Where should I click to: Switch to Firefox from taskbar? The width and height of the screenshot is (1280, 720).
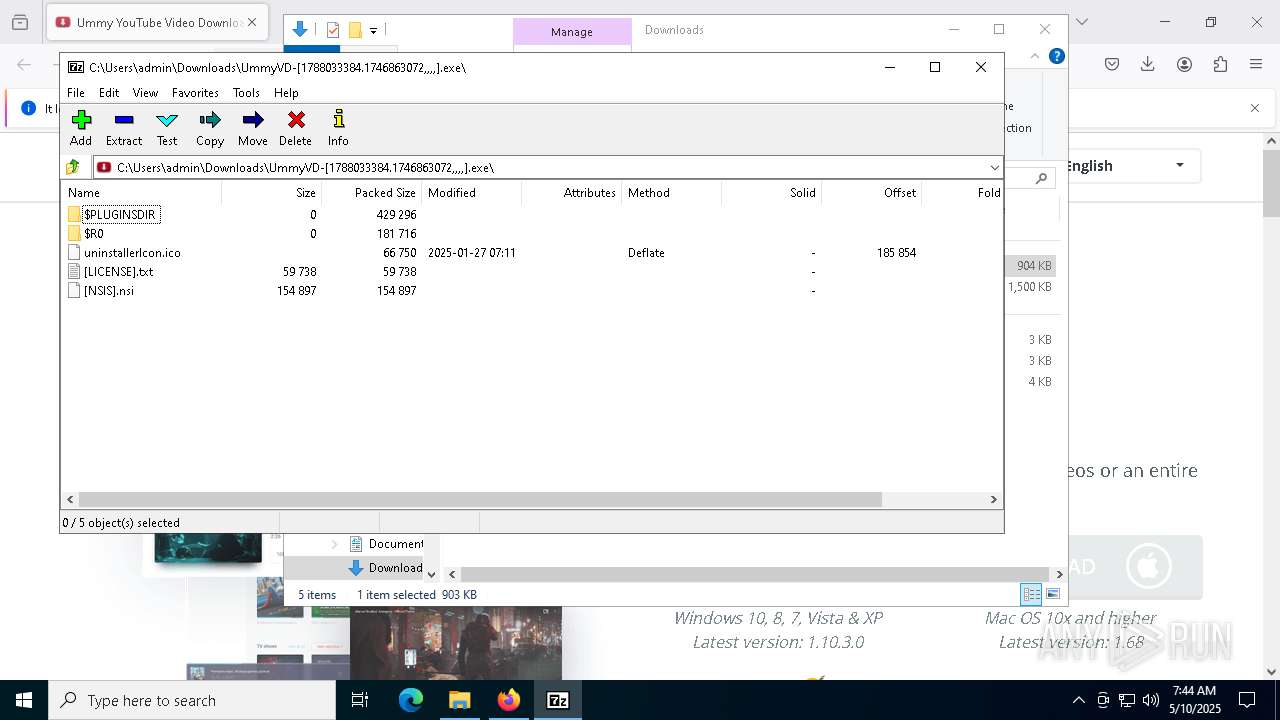coord(508,700)
